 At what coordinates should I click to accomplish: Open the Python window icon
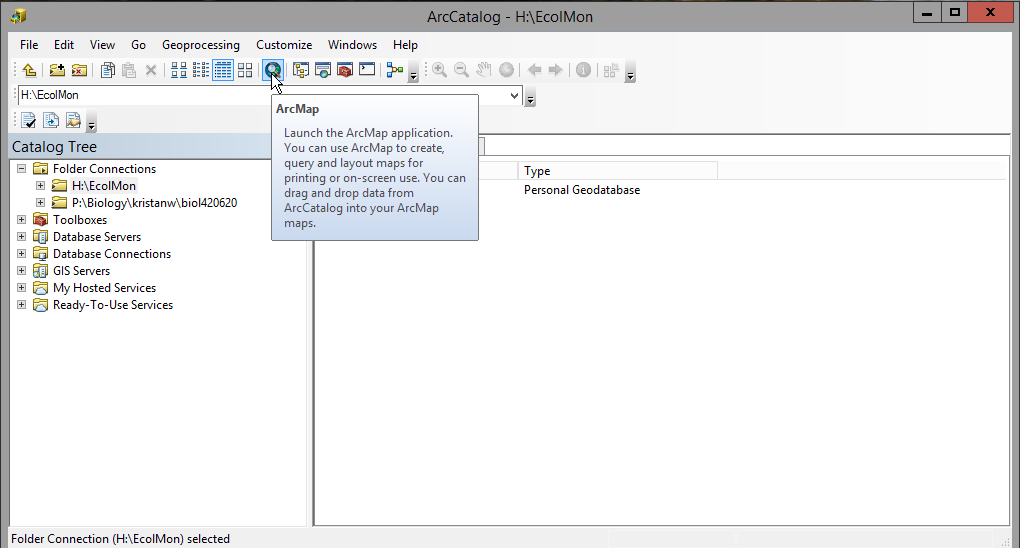pos(367,70)
